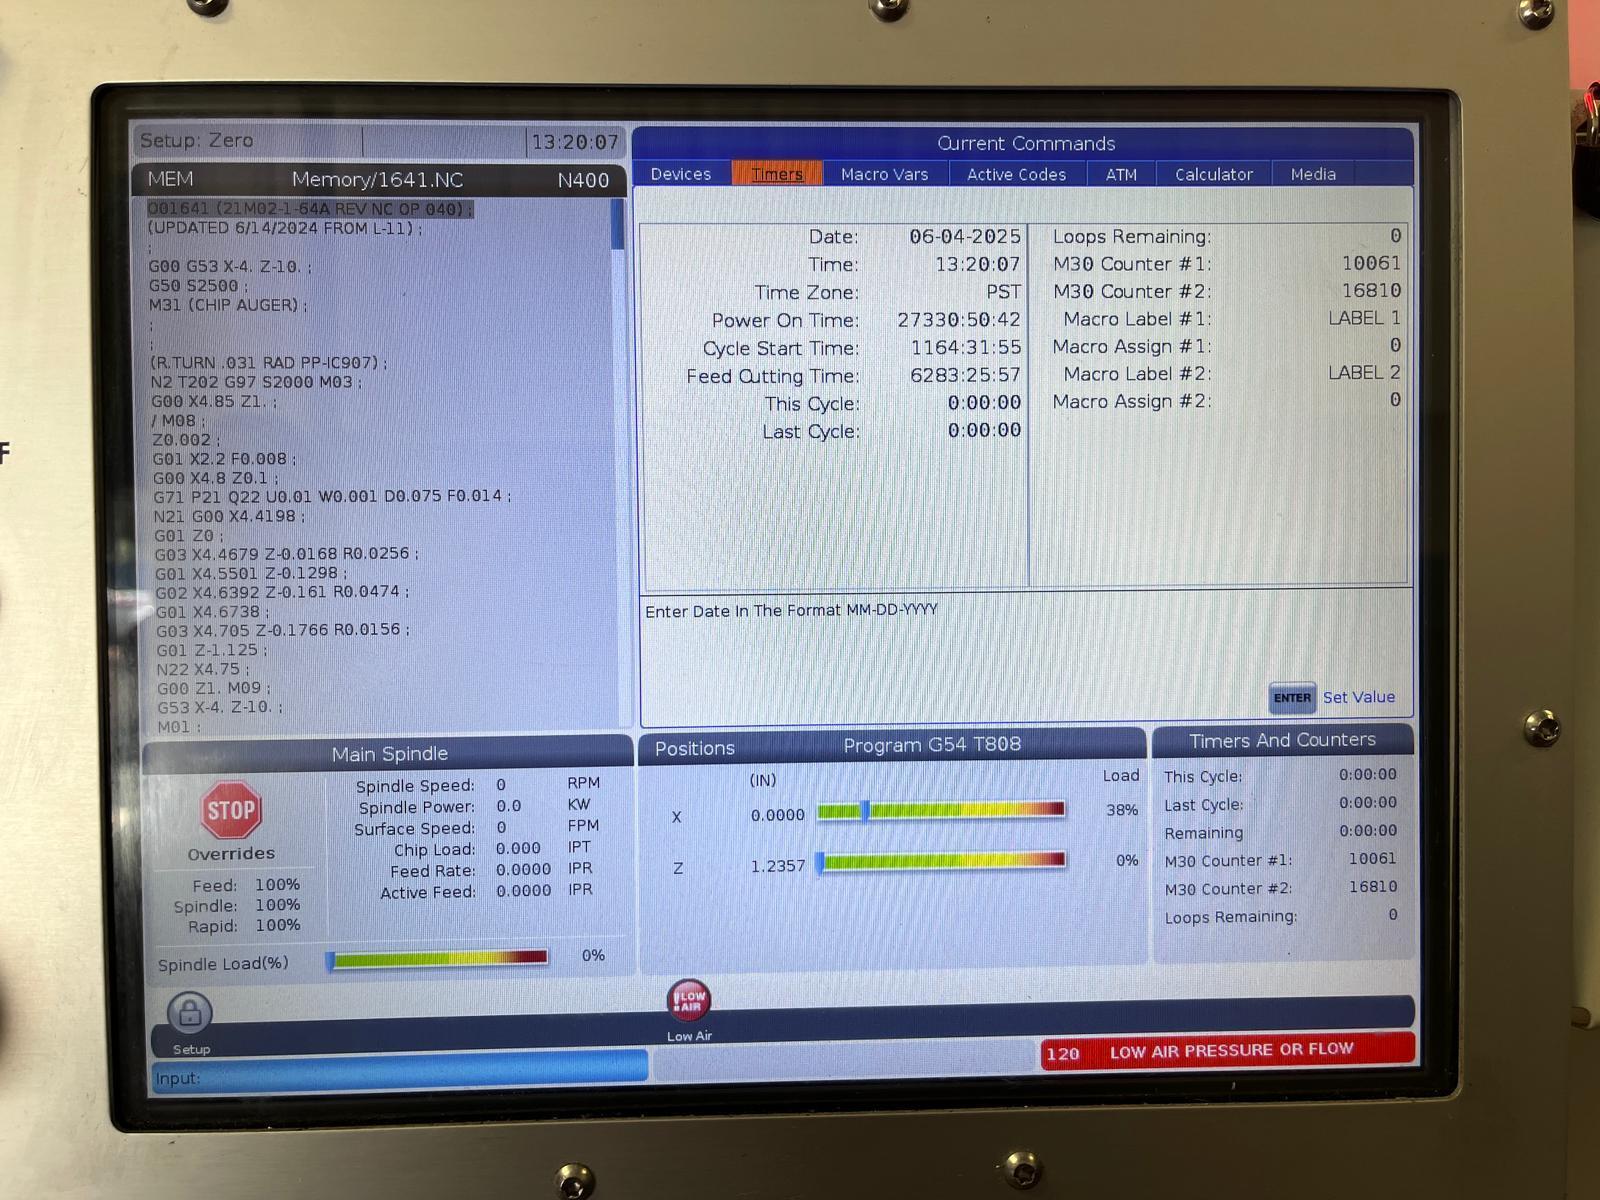Click the red Low Air Pressure alarm banner
Viewport: 1600px width, 1200px height.
click(1227, 1051)
